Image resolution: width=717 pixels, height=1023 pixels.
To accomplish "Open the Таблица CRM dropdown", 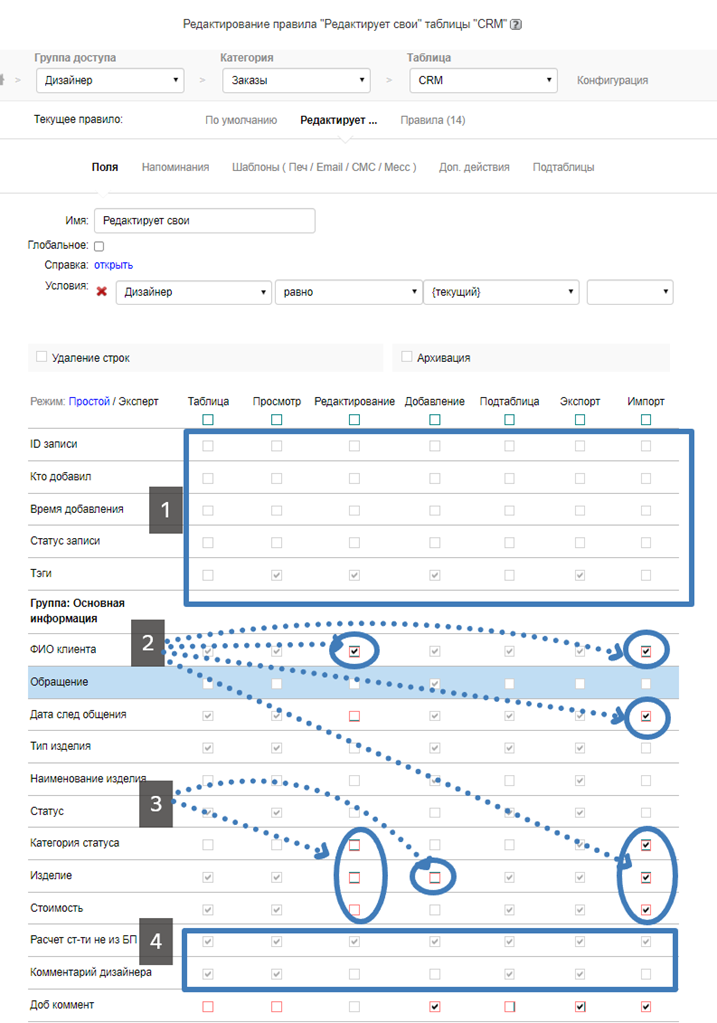I will [483, 80].
